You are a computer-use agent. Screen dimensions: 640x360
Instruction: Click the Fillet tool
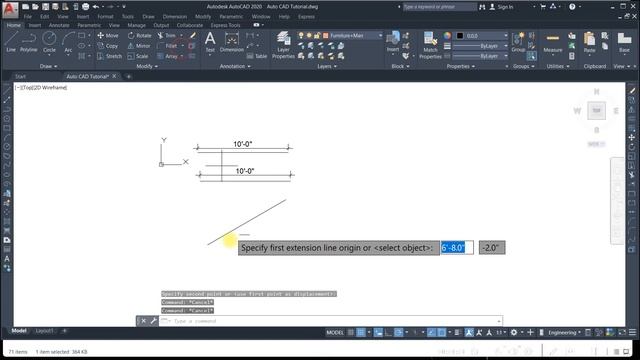click(167, 46)
